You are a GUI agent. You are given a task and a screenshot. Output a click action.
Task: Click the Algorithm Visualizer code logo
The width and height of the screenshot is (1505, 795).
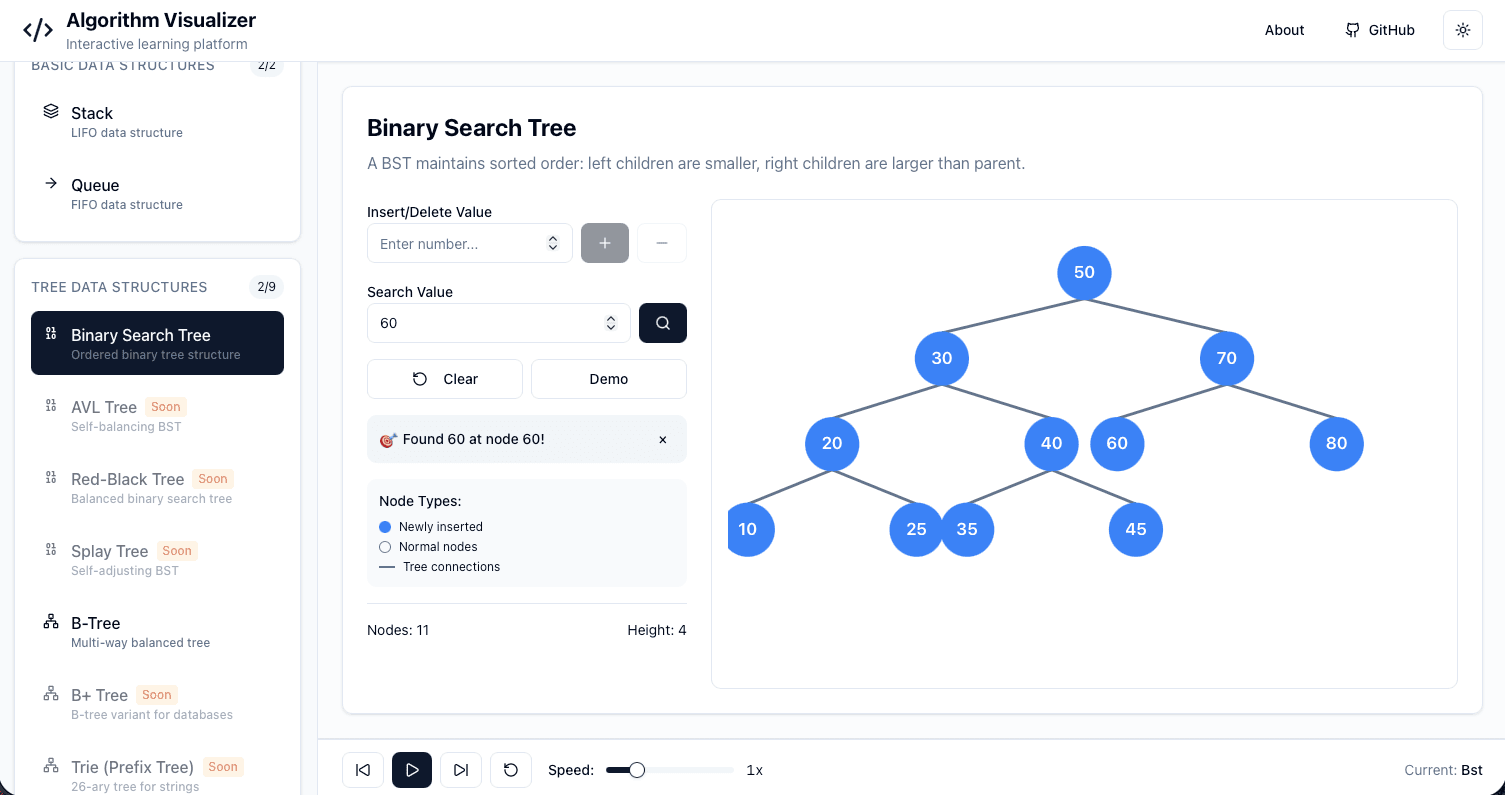point(37,29)
